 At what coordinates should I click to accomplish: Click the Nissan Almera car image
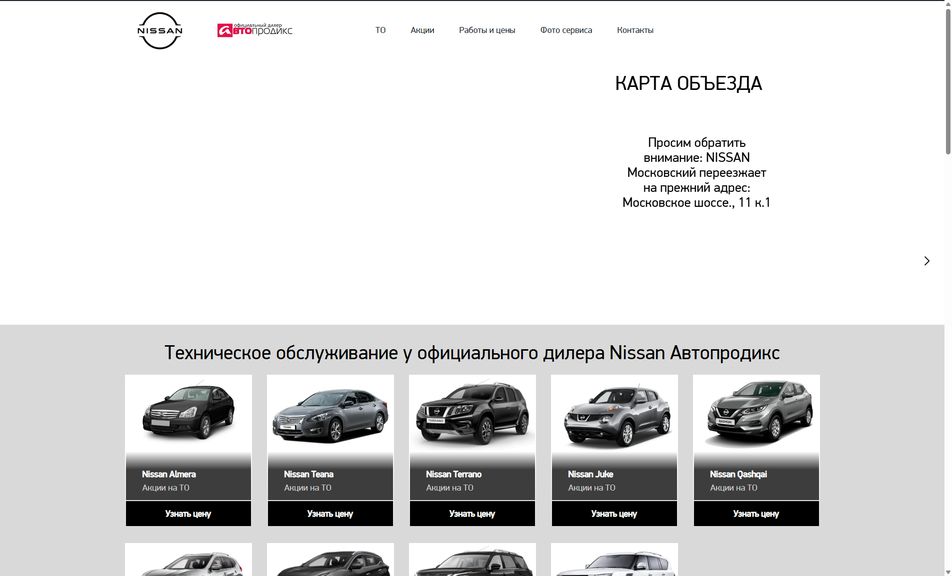[188, 413]
